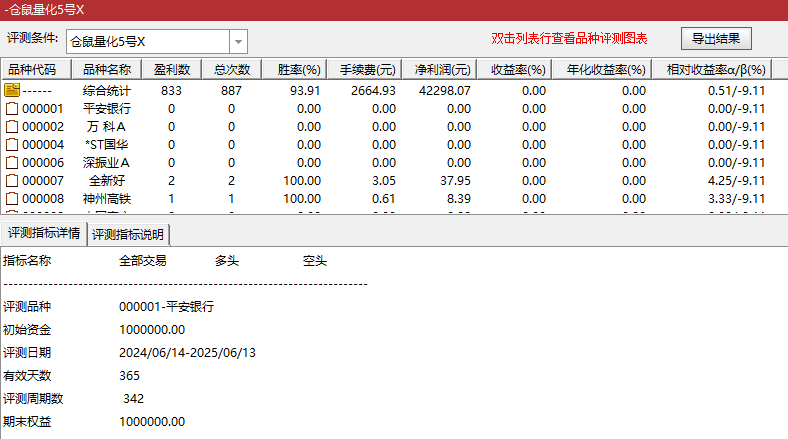The width and height of the screenshot is (788, 439).
Task: Click the document icon beside code 000007
Action: [x=12, y=181]
